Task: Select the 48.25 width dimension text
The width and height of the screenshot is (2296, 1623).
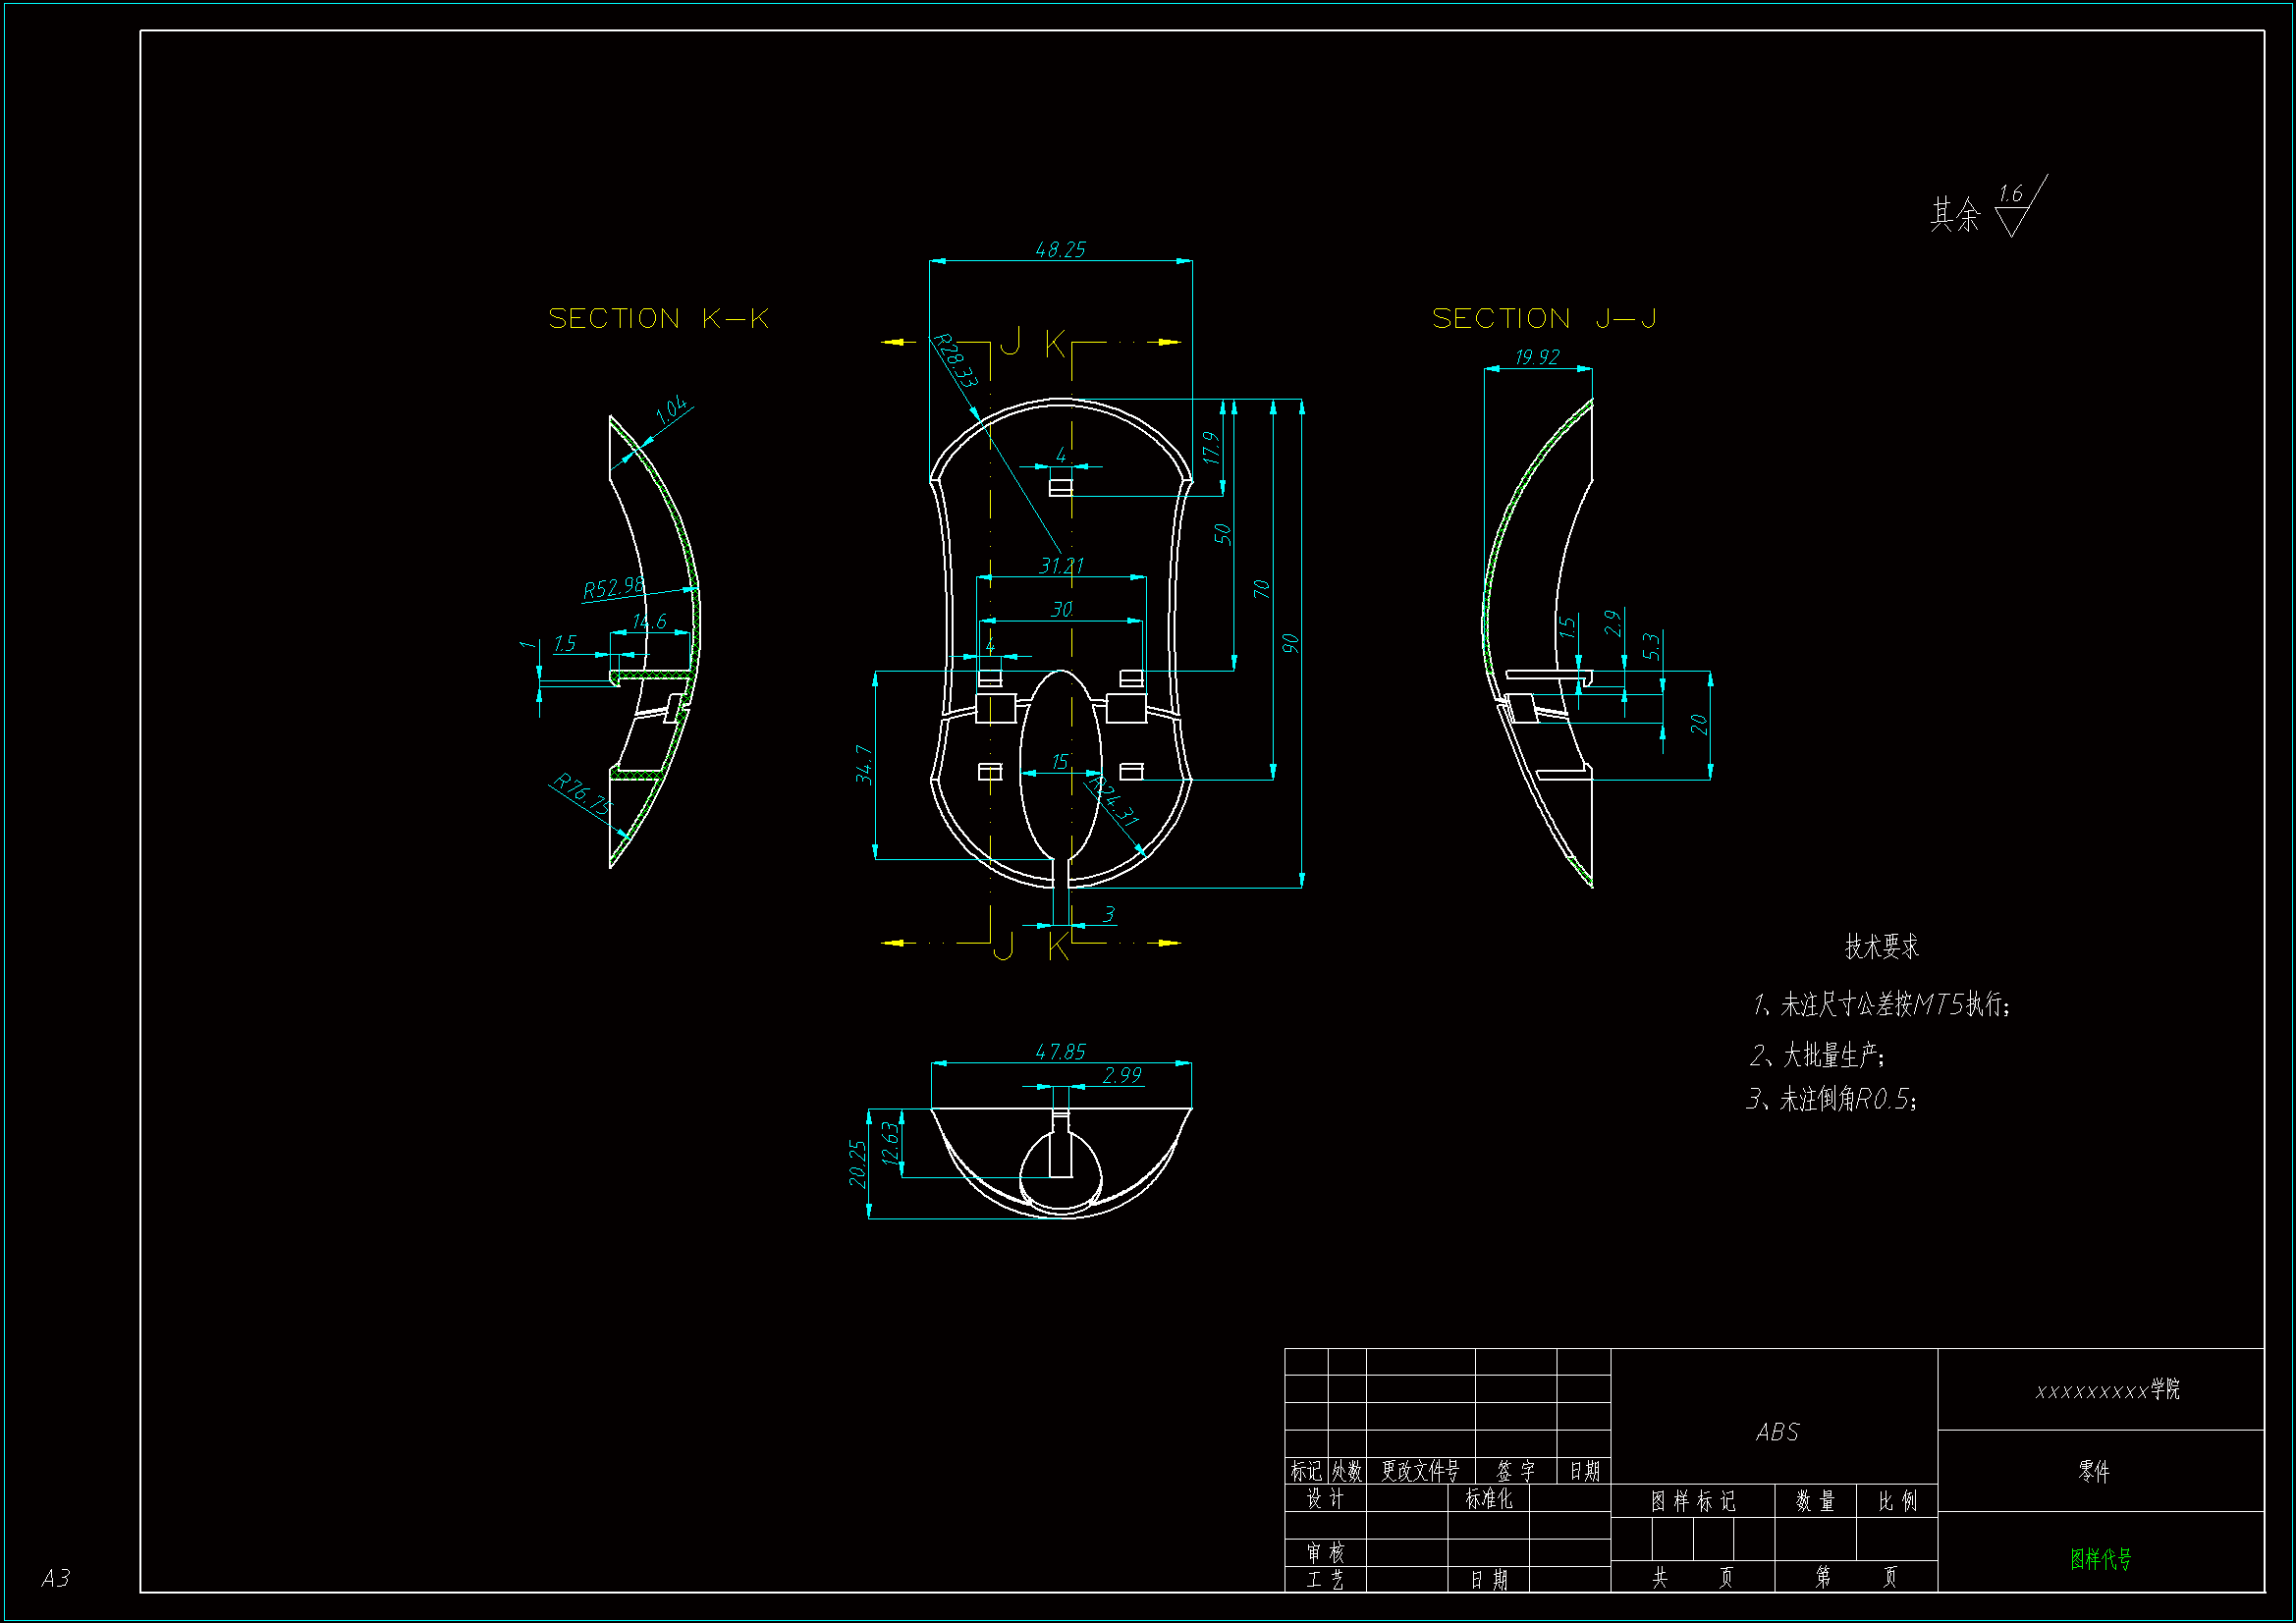Action: coord(1060,249)
